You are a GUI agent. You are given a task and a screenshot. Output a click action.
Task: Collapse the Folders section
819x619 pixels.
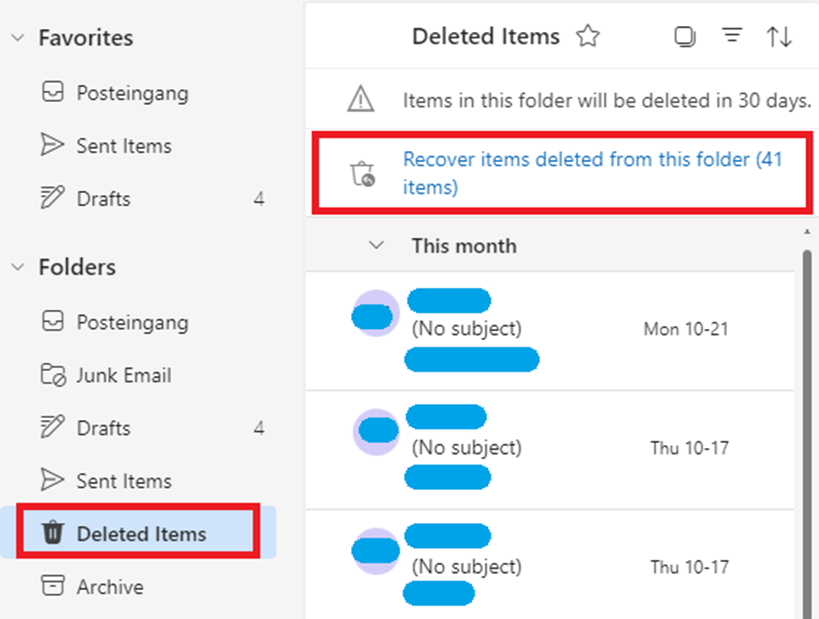[x=17, y=267]
